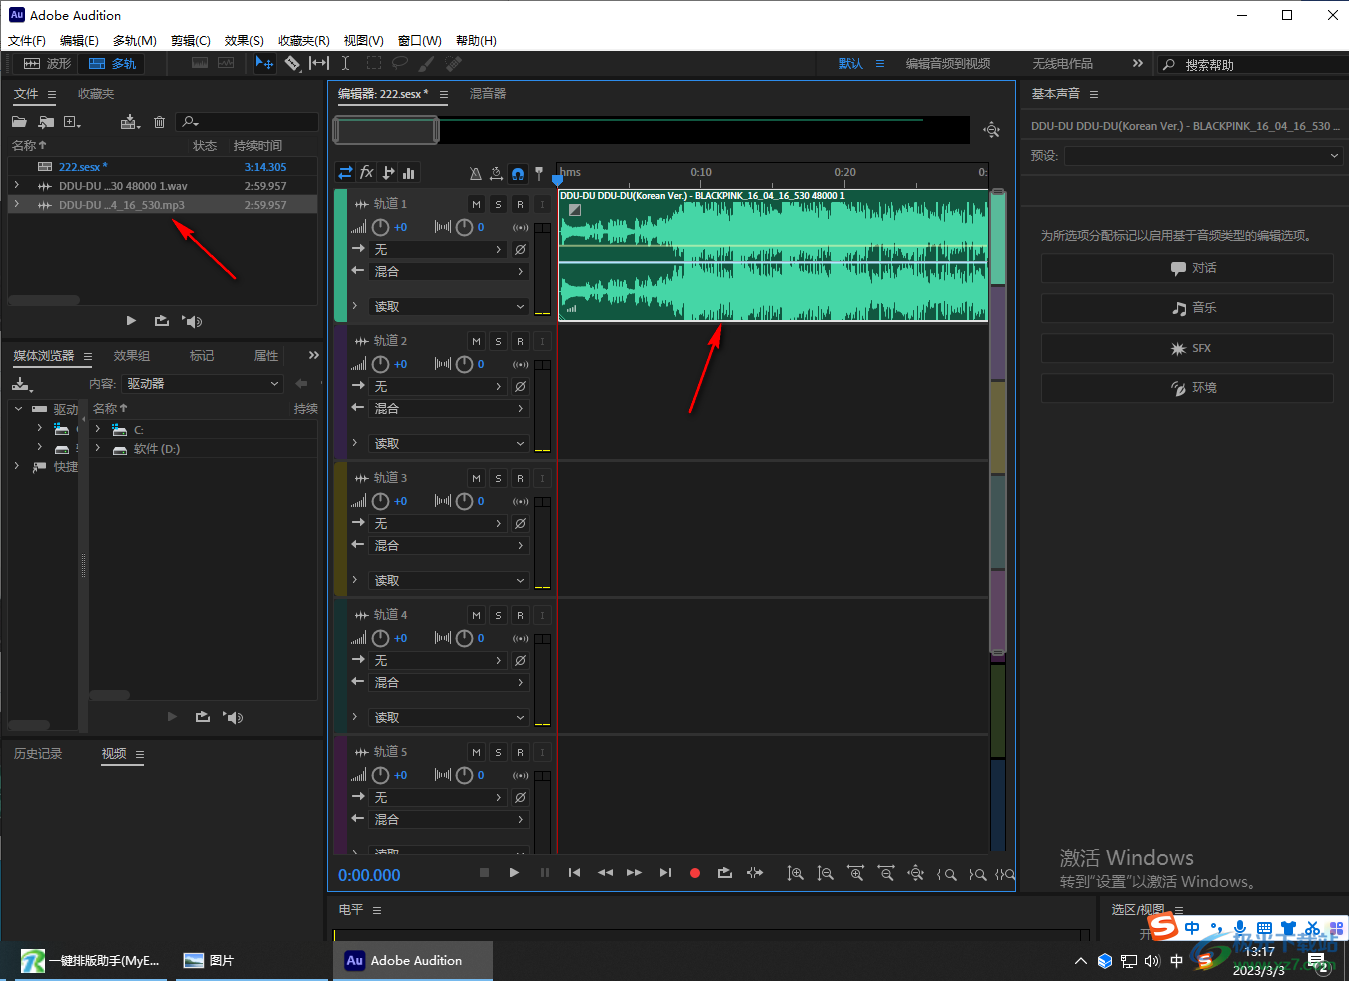Expand the DDU-DU 1.wav file entry
Viewport: 1349px width, 981px height.
(17, 186)
